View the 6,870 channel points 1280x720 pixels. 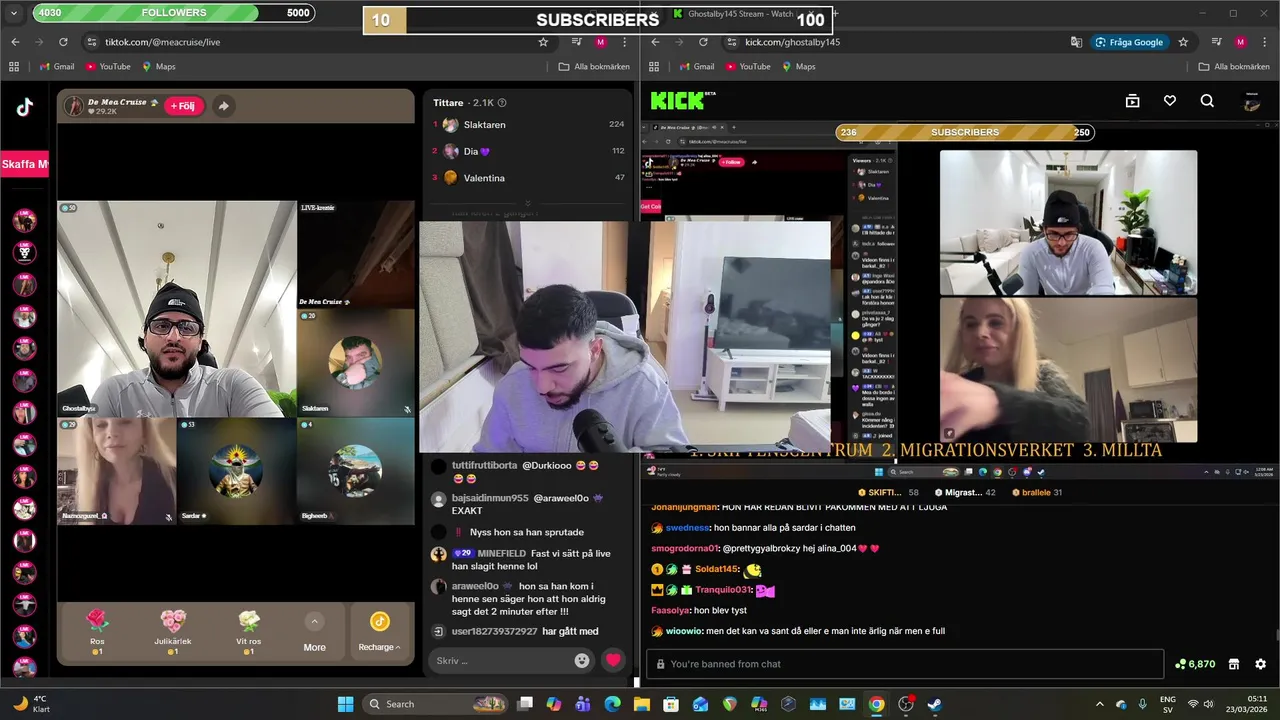click(x=1195, y=664)
